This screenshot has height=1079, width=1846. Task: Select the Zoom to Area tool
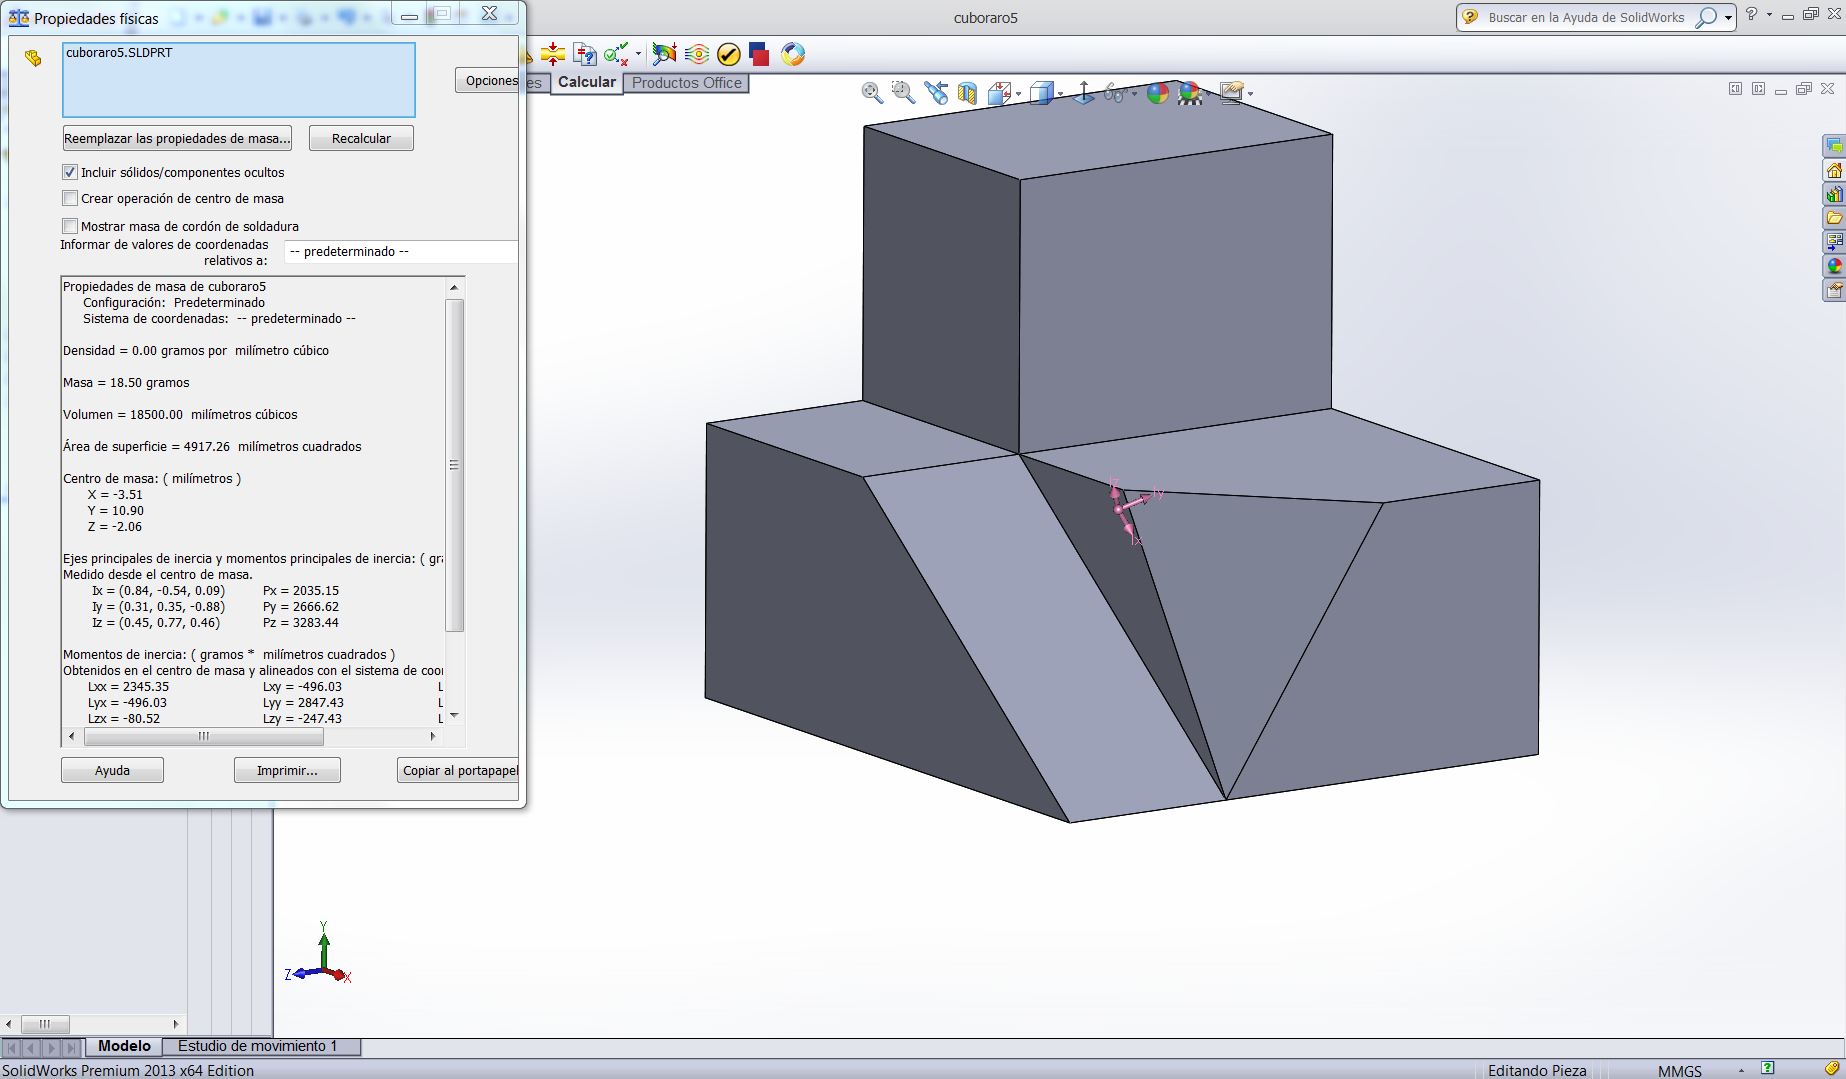pyautogui.click(x=903, y=93)
